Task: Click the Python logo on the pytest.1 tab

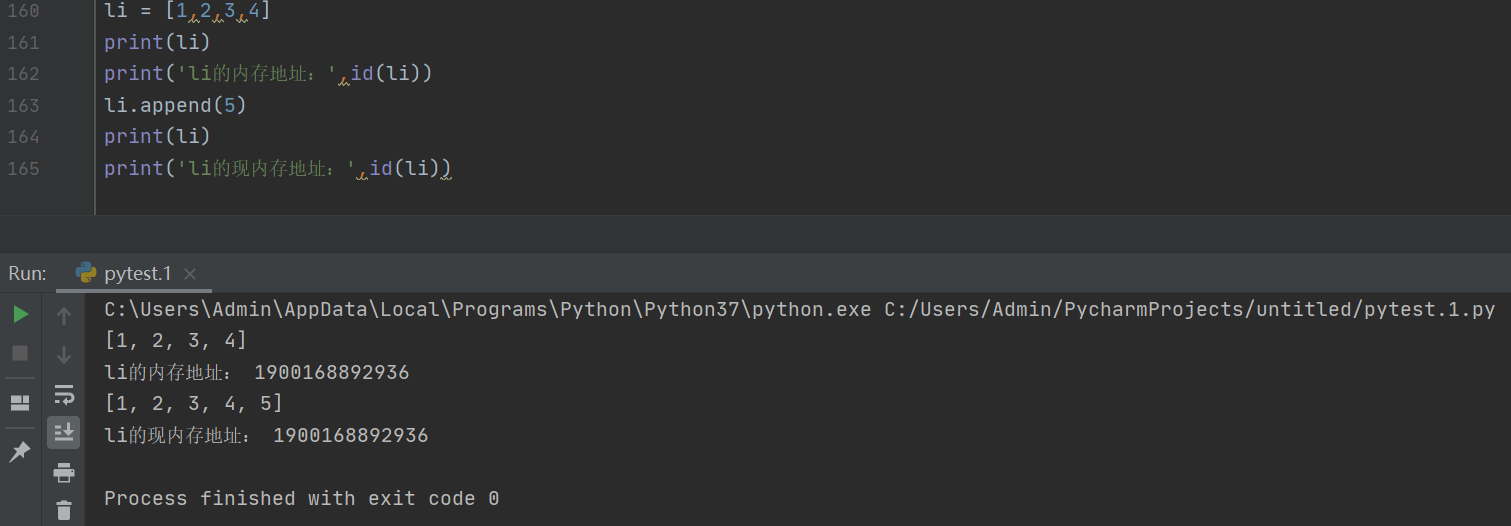Action: point(86,273)
